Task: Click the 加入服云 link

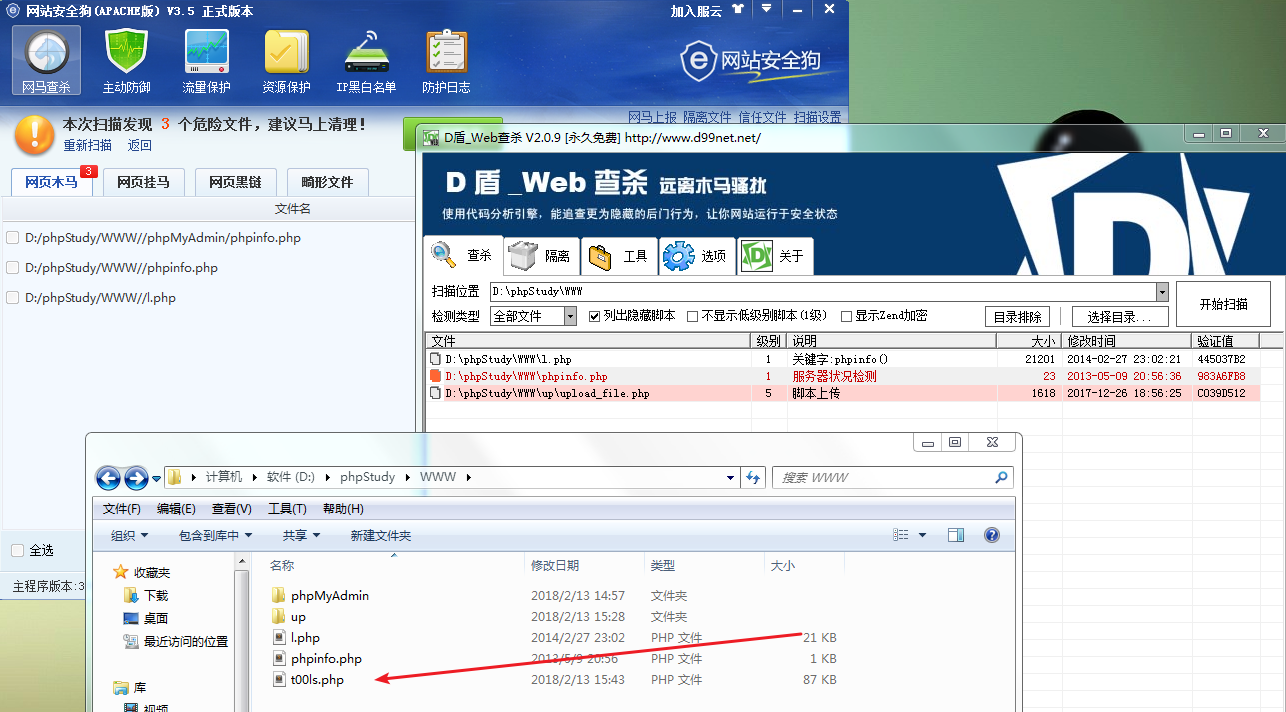Action: (696, 11)
